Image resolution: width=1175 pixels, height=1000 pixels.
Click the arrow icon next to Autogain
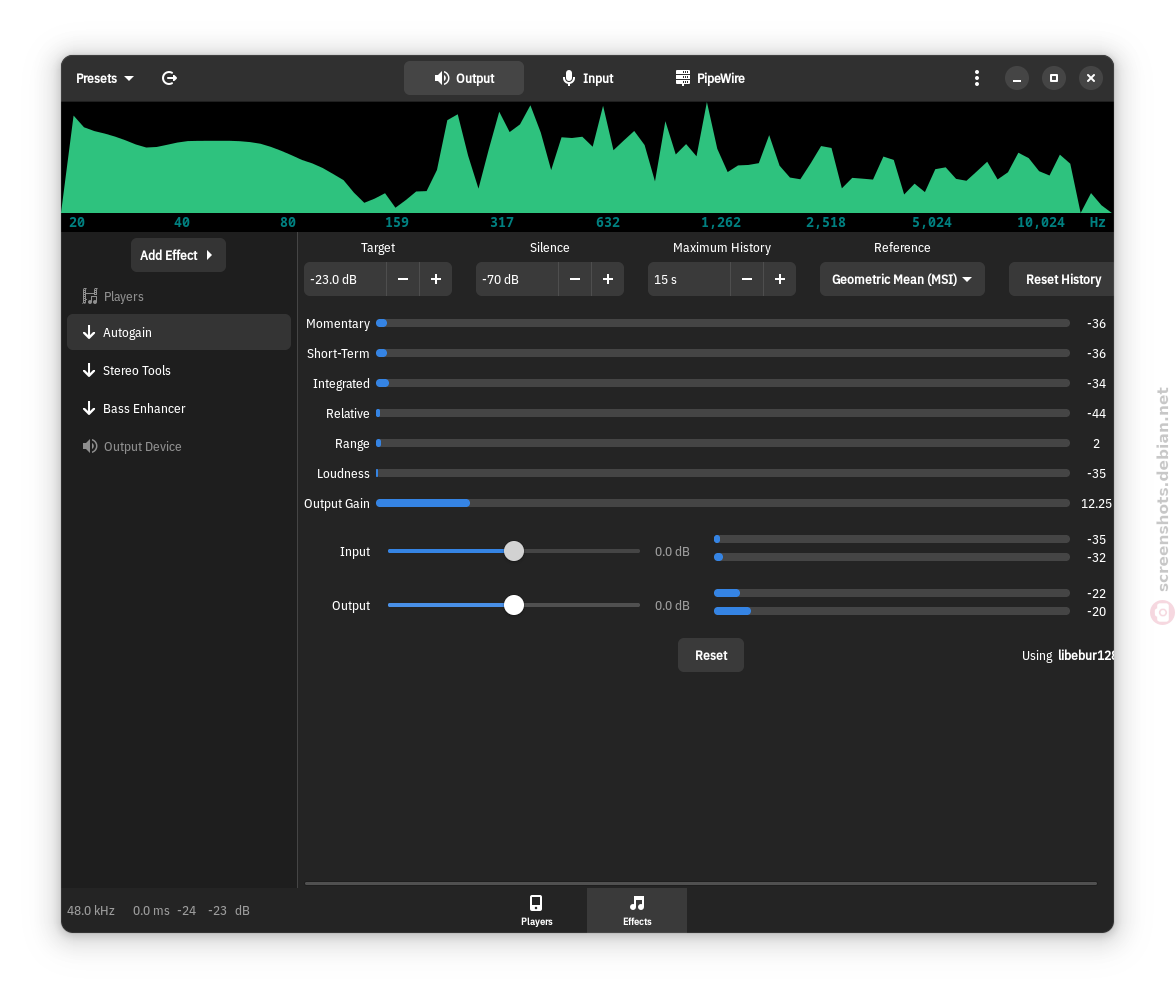pyautogui.click(x=88, y=332)
